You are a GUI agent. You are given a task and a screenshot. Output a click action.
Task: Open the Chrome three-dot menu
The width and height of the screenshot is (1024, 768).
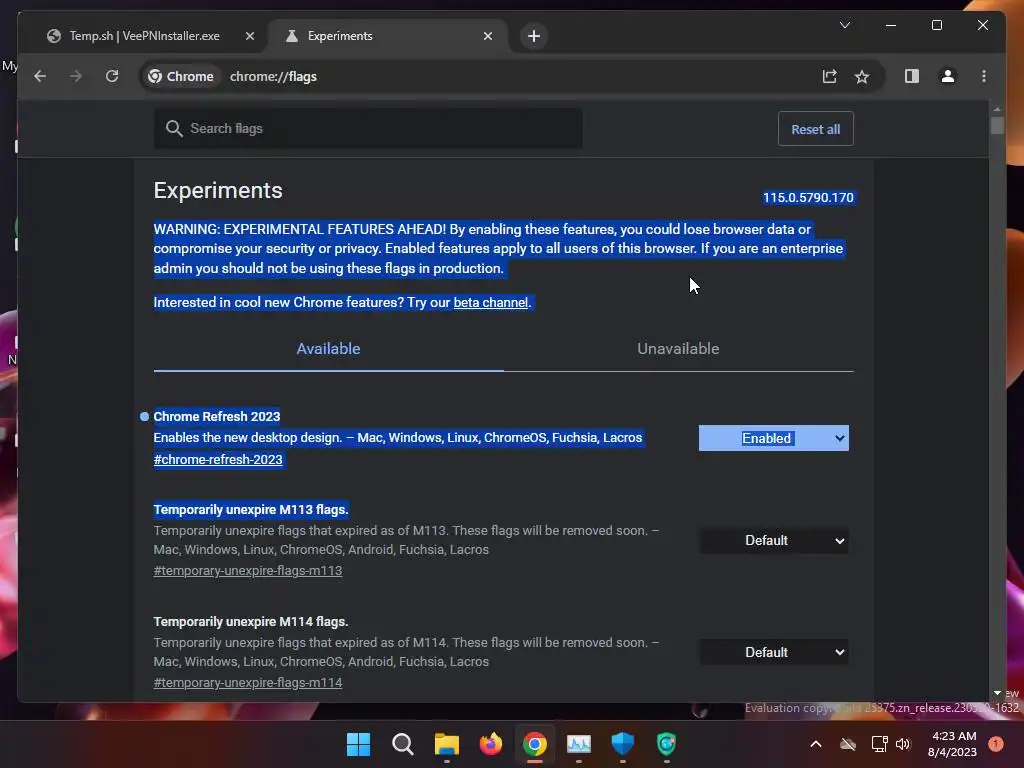point(984,76)
